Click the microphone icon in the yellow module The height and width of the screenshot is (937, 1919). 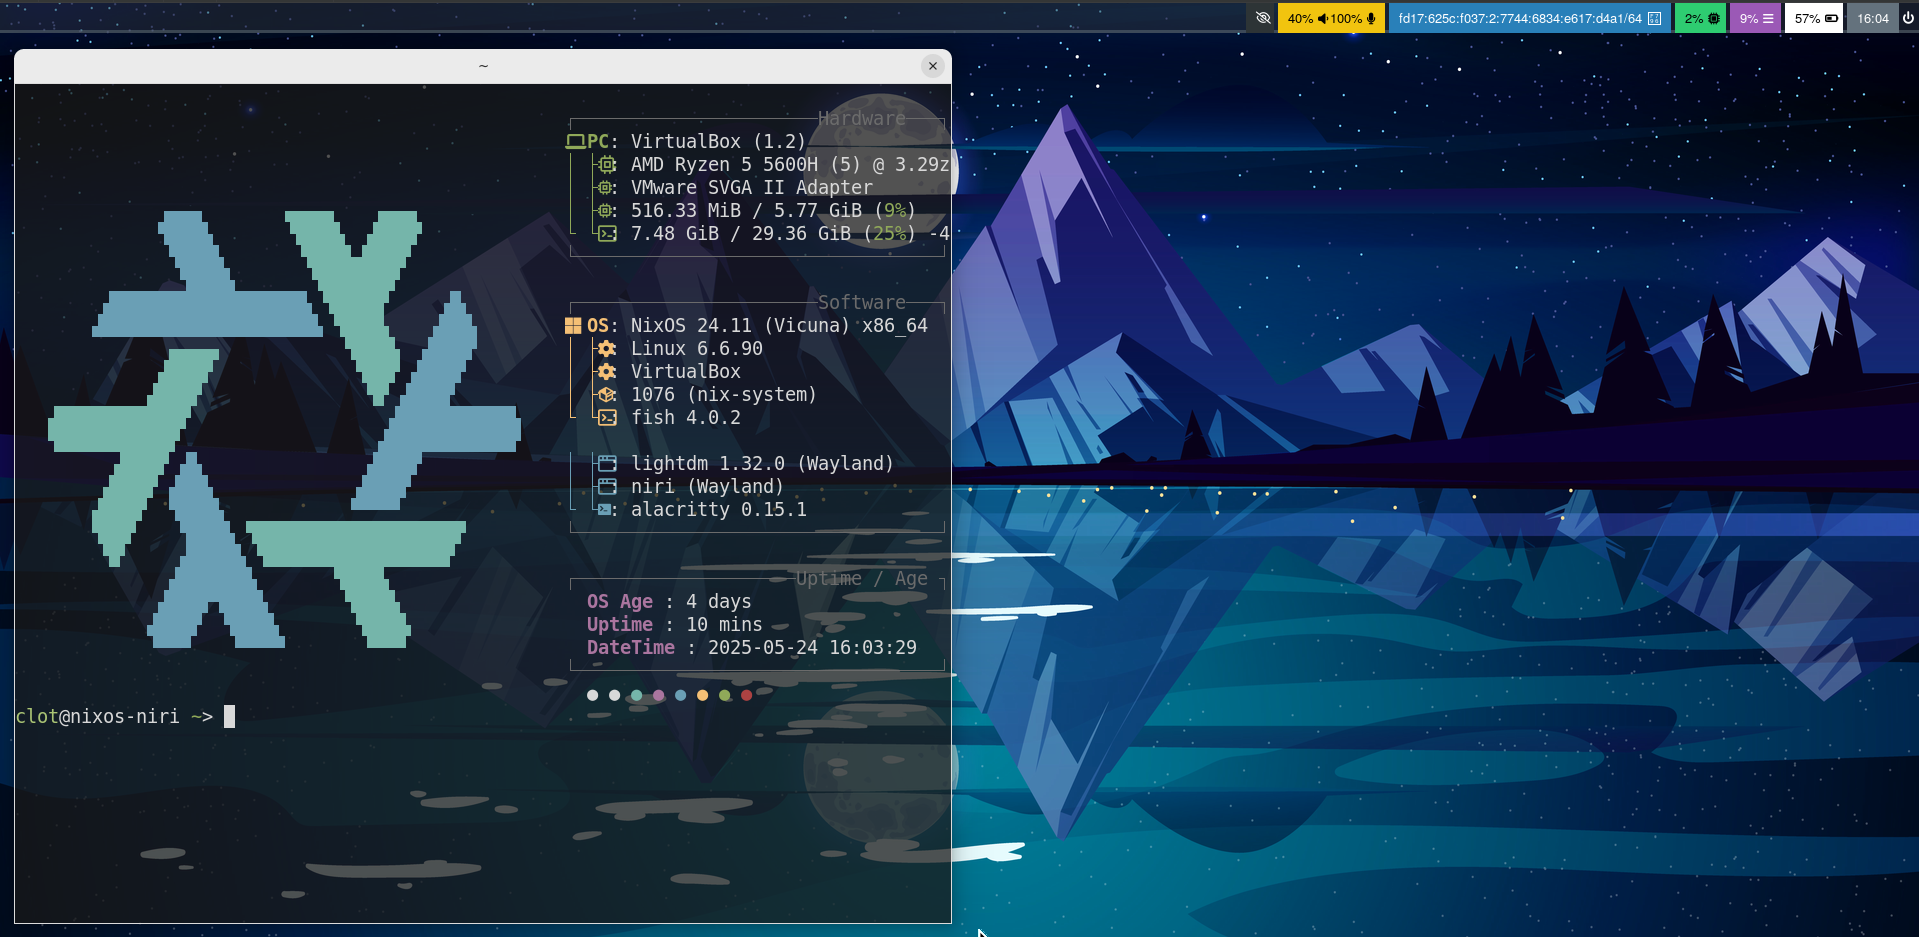pyautogui.click(x=1371, y=18)
